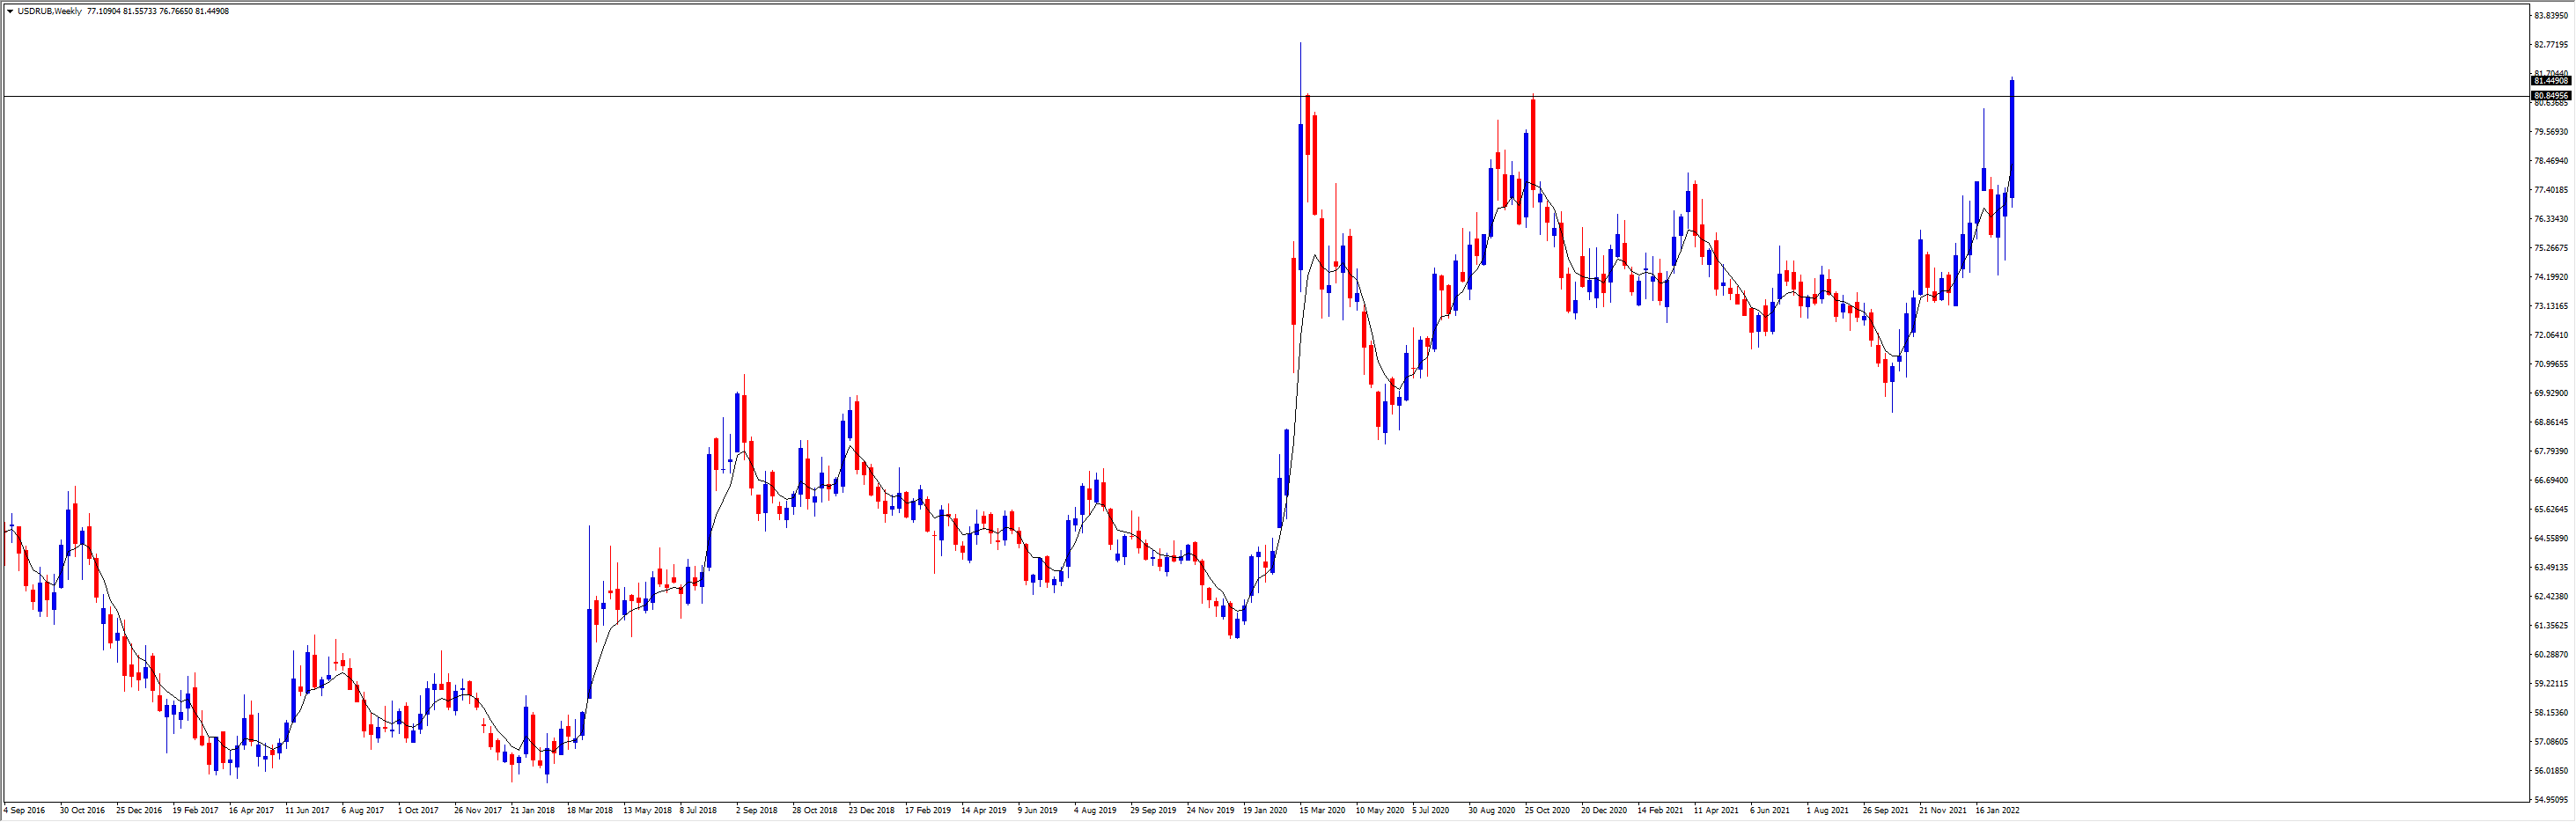Viewport: 2576px width, 822px height.
Task: Select the black 81.44908 current price tag
Action: [2551, 81]
